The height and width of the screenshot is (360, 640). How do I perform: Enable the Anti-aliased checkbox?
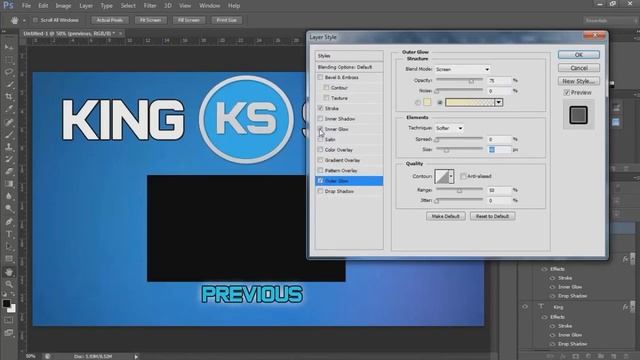coord(463,176)
